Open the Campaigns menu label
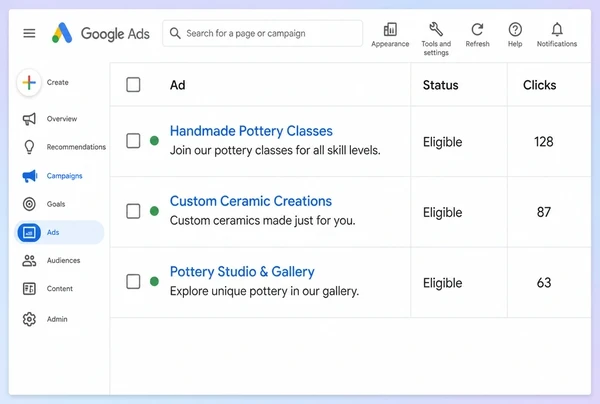Viewport: 600px width, 404px height. click(64, 176)
